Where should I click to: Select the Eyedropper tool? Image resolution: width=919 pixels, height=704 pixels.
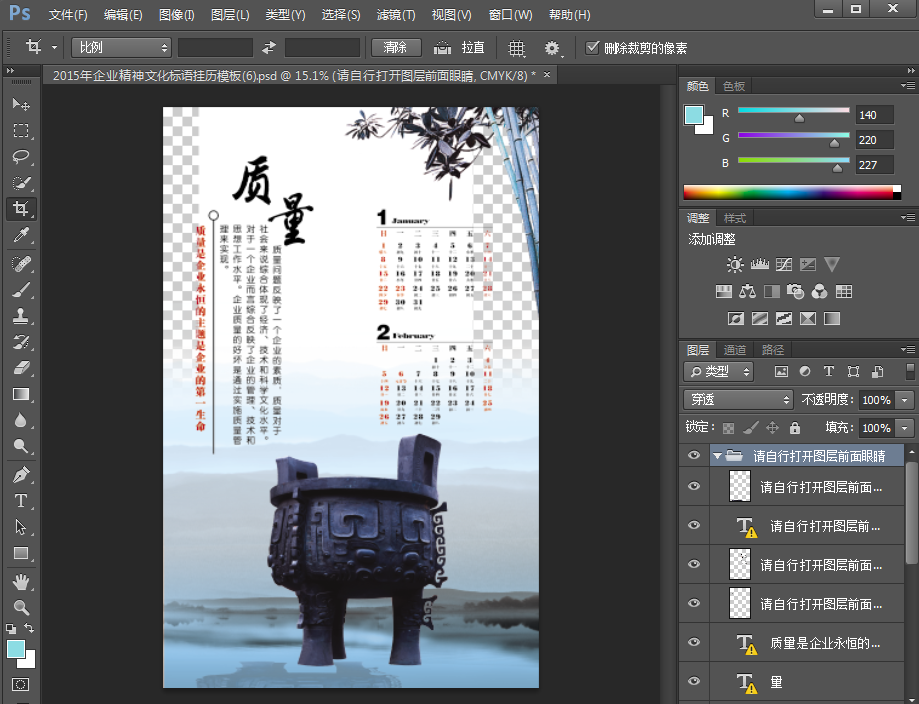click(x=20, y=236)
